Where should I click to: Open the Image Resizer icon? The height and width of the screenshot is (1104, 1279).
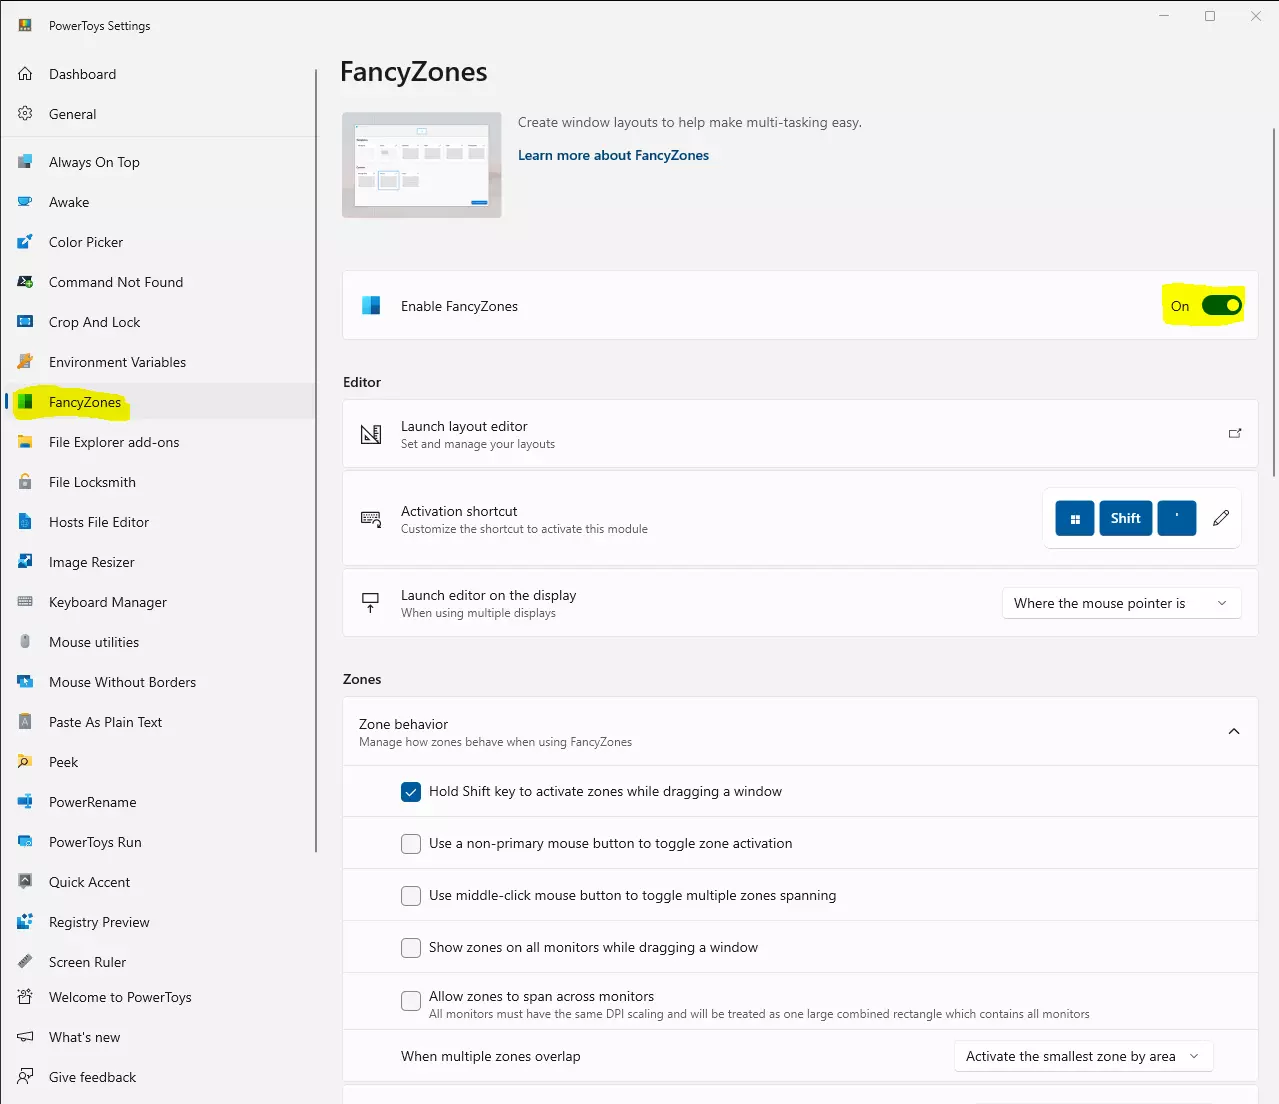click(x=25, y=562)
